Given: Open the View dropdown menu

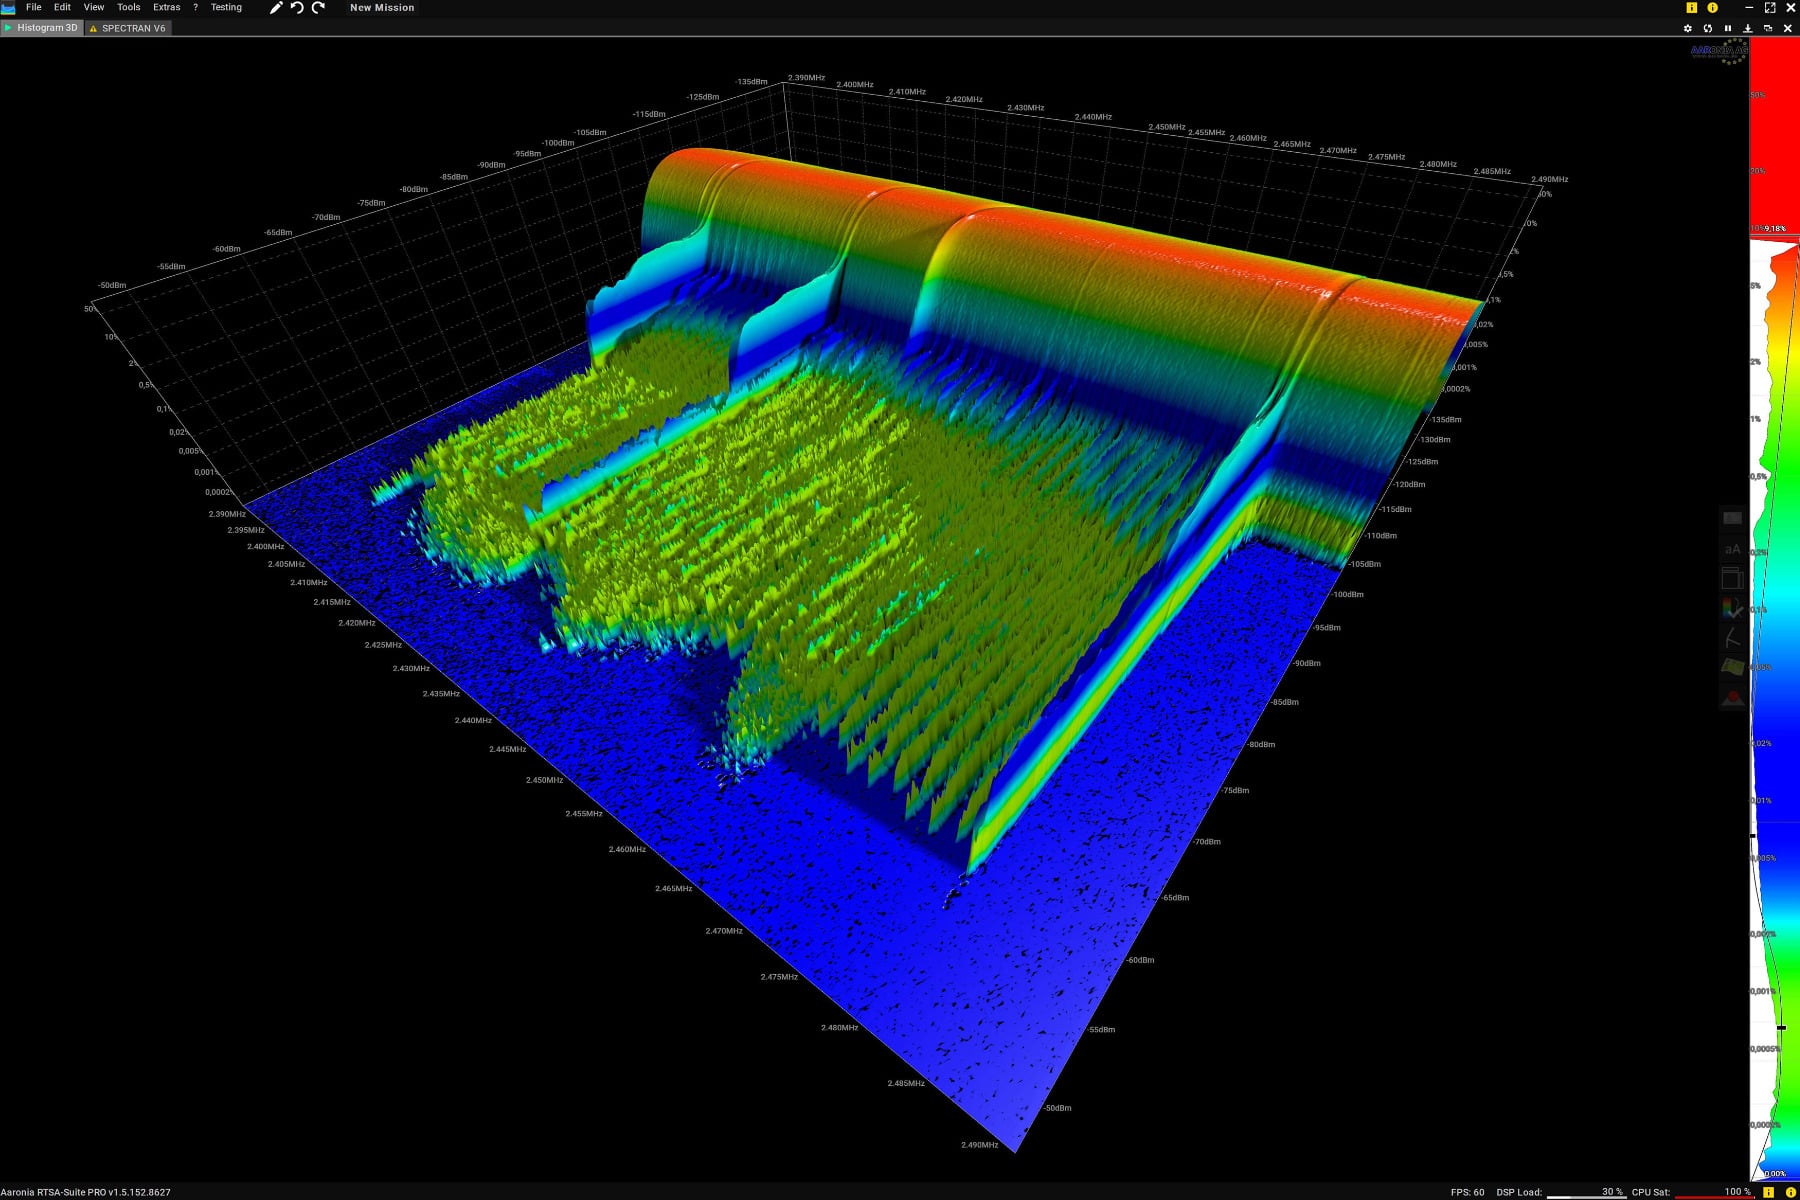Looking at the screenshot, I should point(93,7).
